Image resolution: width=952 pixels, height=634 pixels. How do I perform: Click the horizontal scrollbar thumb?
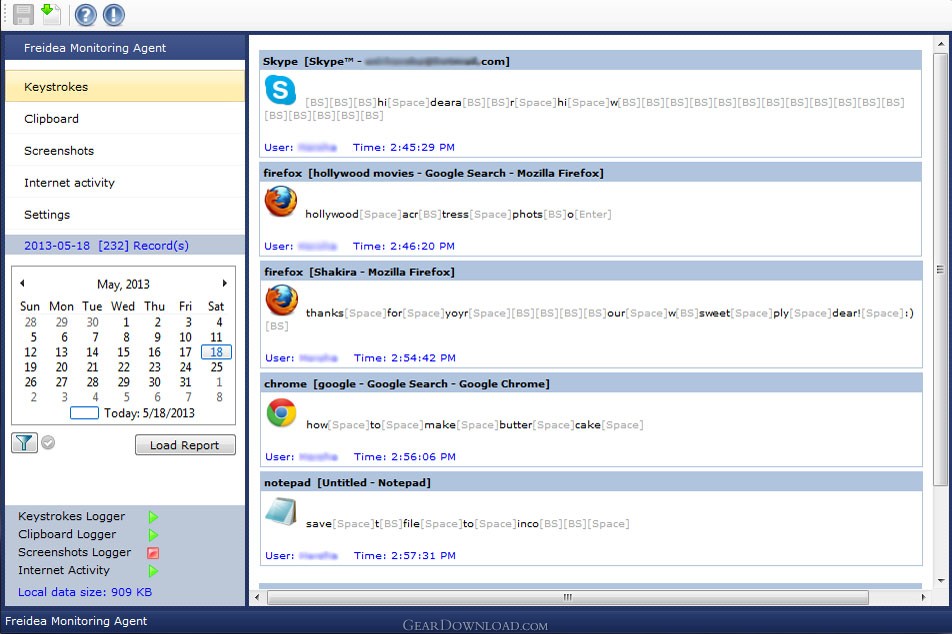pos(568,598)
